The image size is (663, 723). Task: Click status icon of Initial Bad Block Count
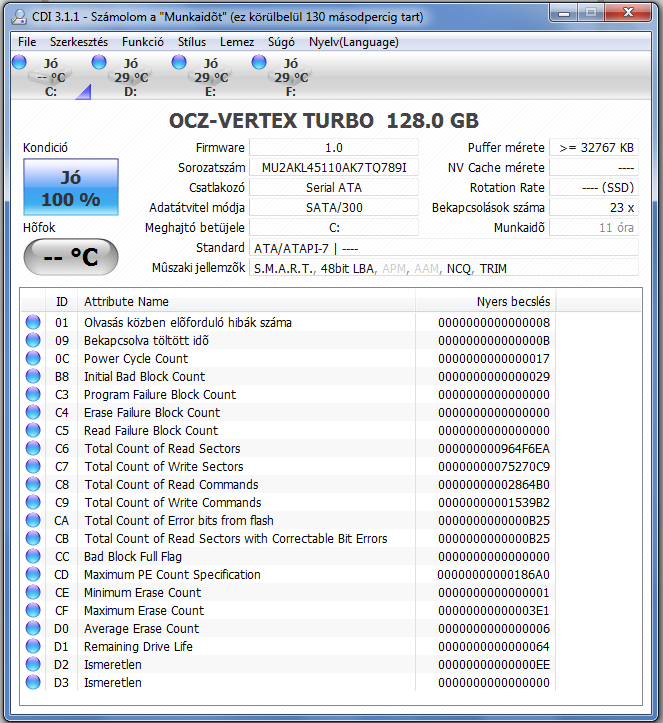coord(33,376)
